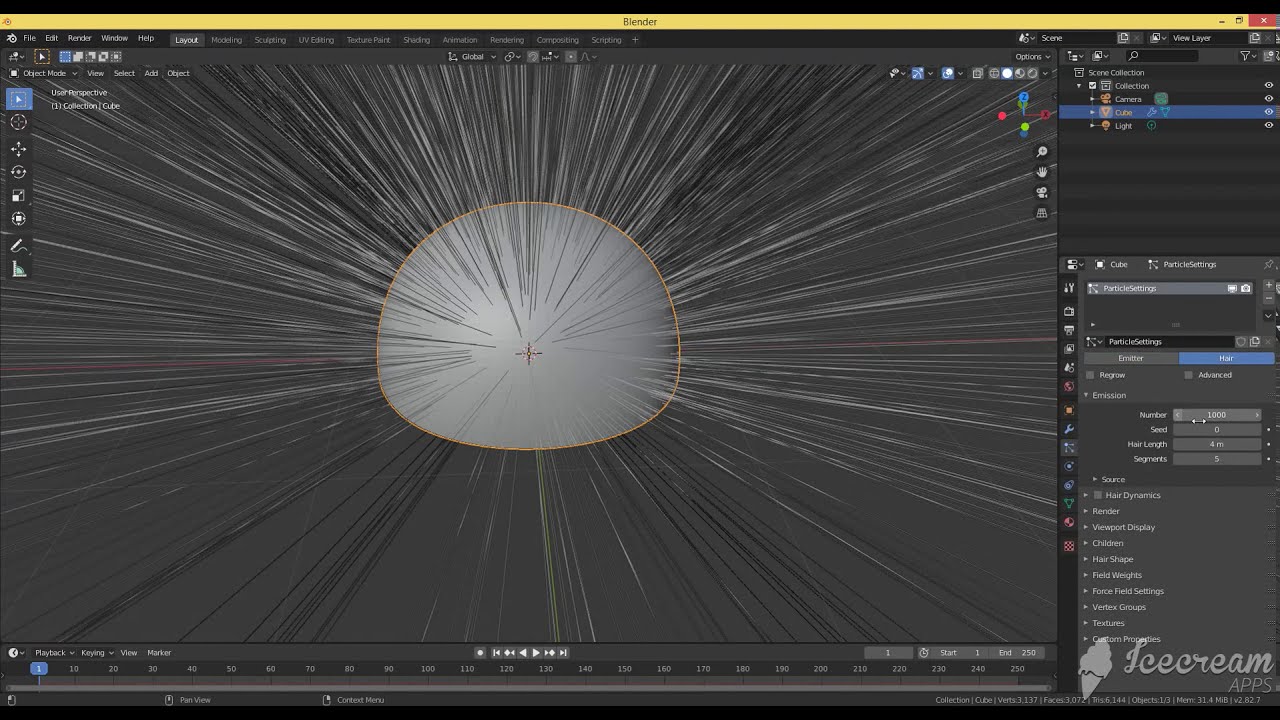Click the viewport zoom magnifier icon
This screenshot has height=720, width=1280.
tap(1042, 152)
